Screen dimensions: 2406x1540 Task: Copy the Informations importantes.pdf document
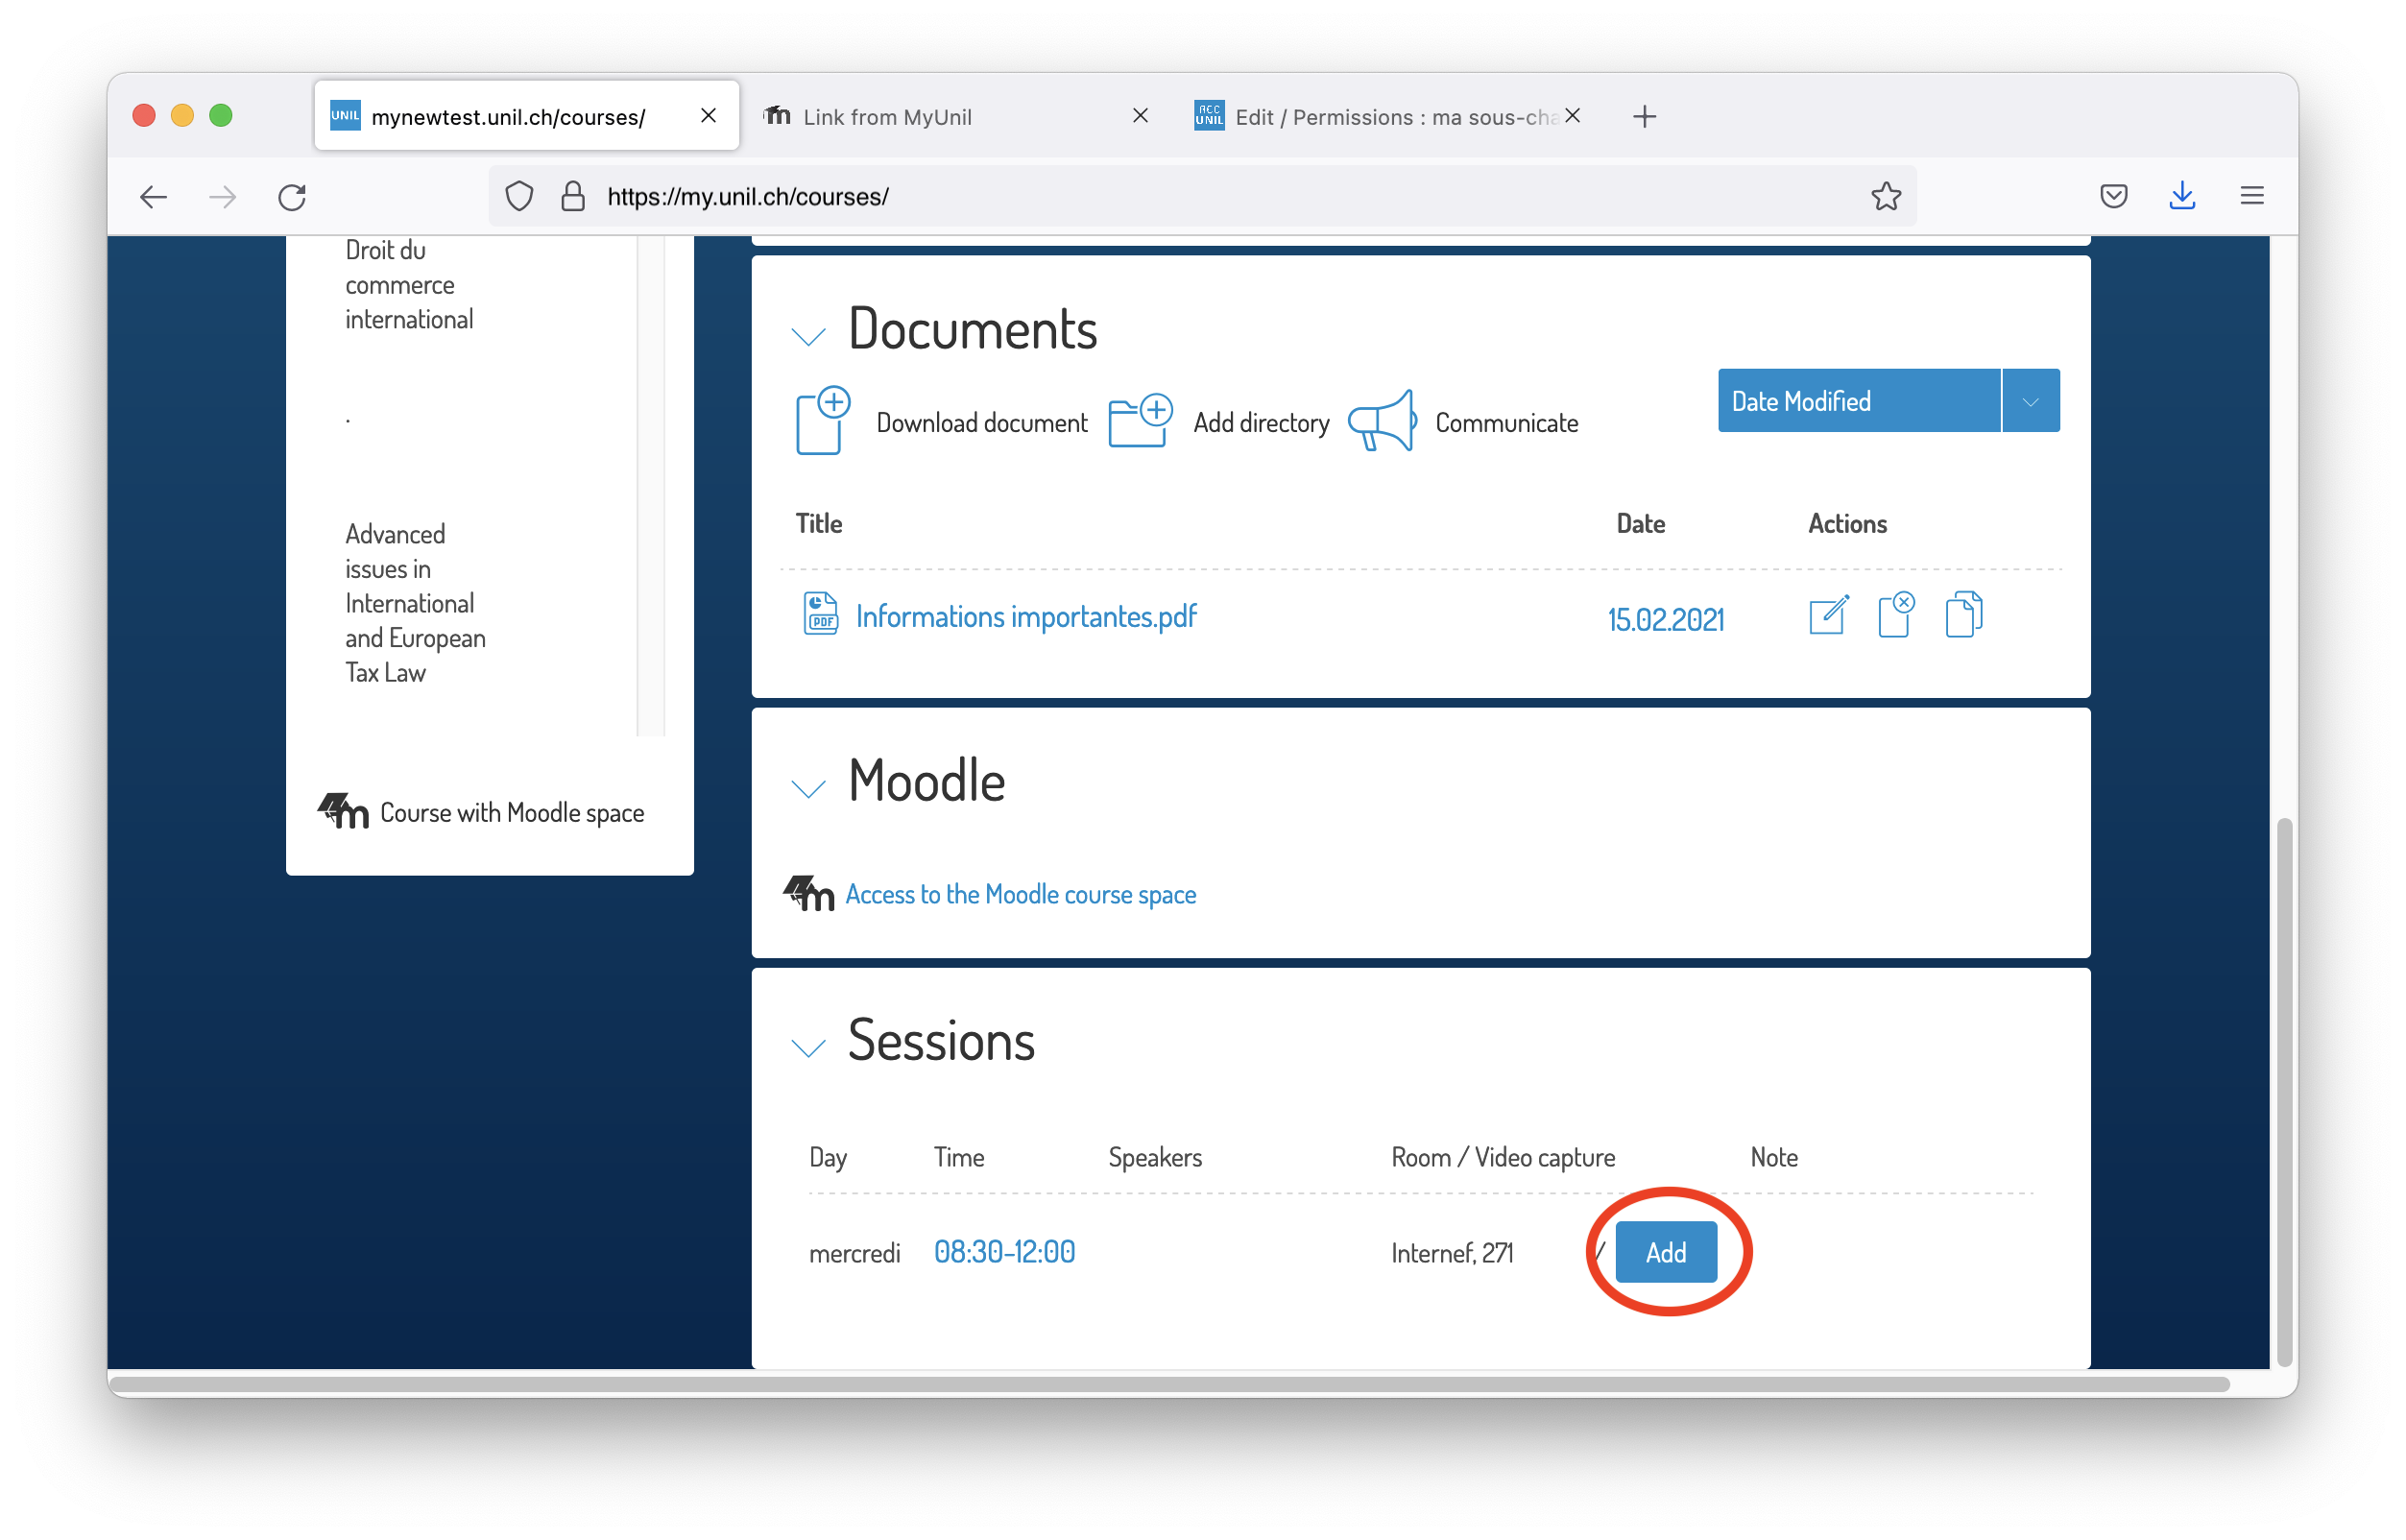coord(1963,615)
